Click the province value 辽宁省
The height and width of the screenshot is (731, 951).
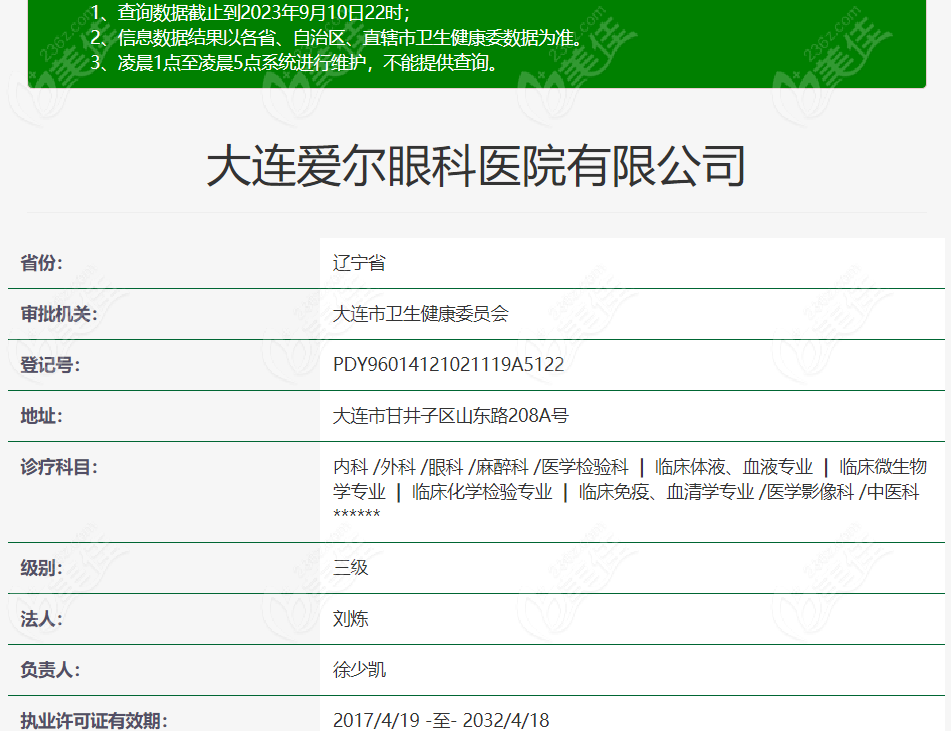359,263
